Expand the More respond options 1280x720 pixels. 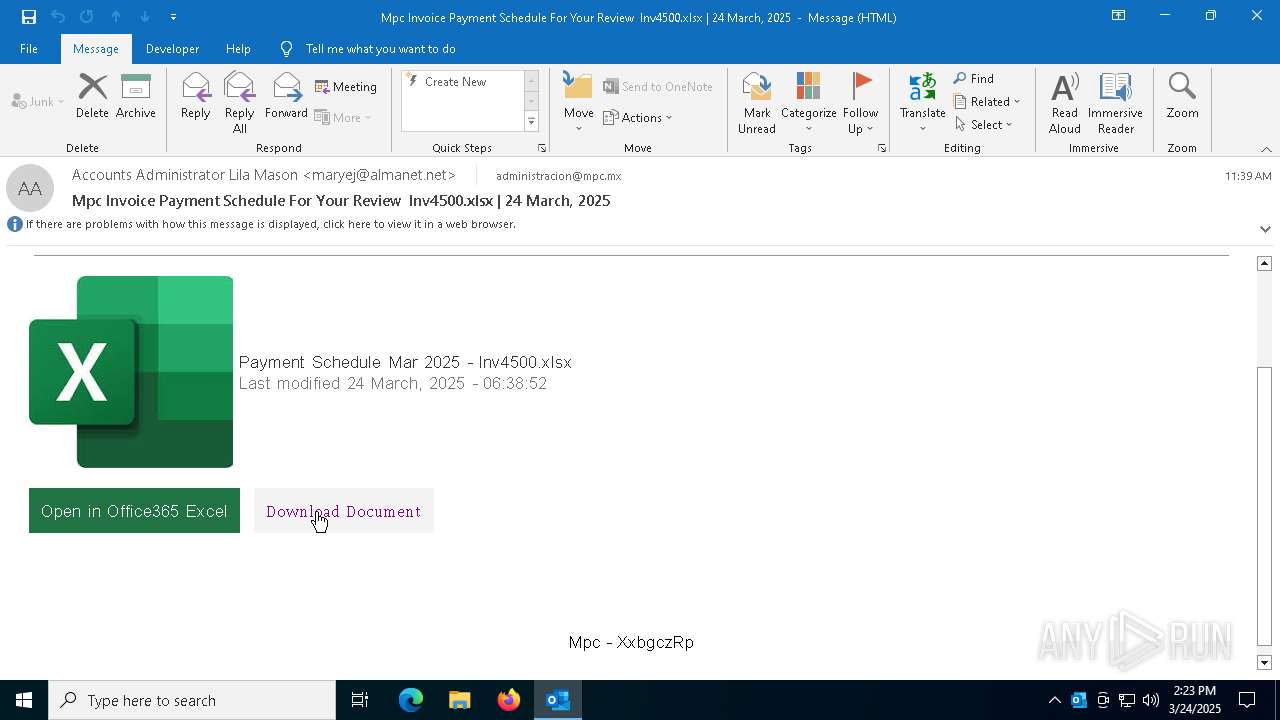click(x=343, y=117)
